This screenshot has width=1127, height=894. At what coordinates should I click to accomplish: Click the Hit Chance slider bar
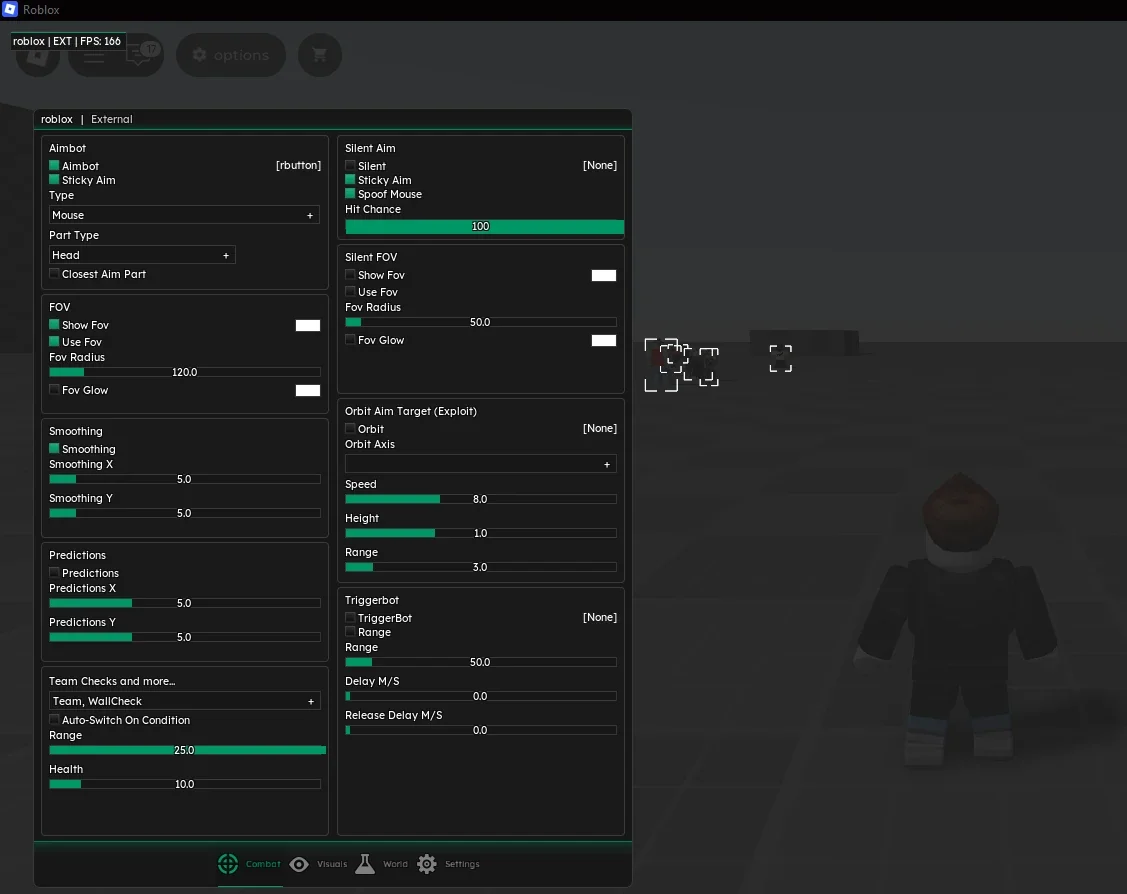point(483,226)
